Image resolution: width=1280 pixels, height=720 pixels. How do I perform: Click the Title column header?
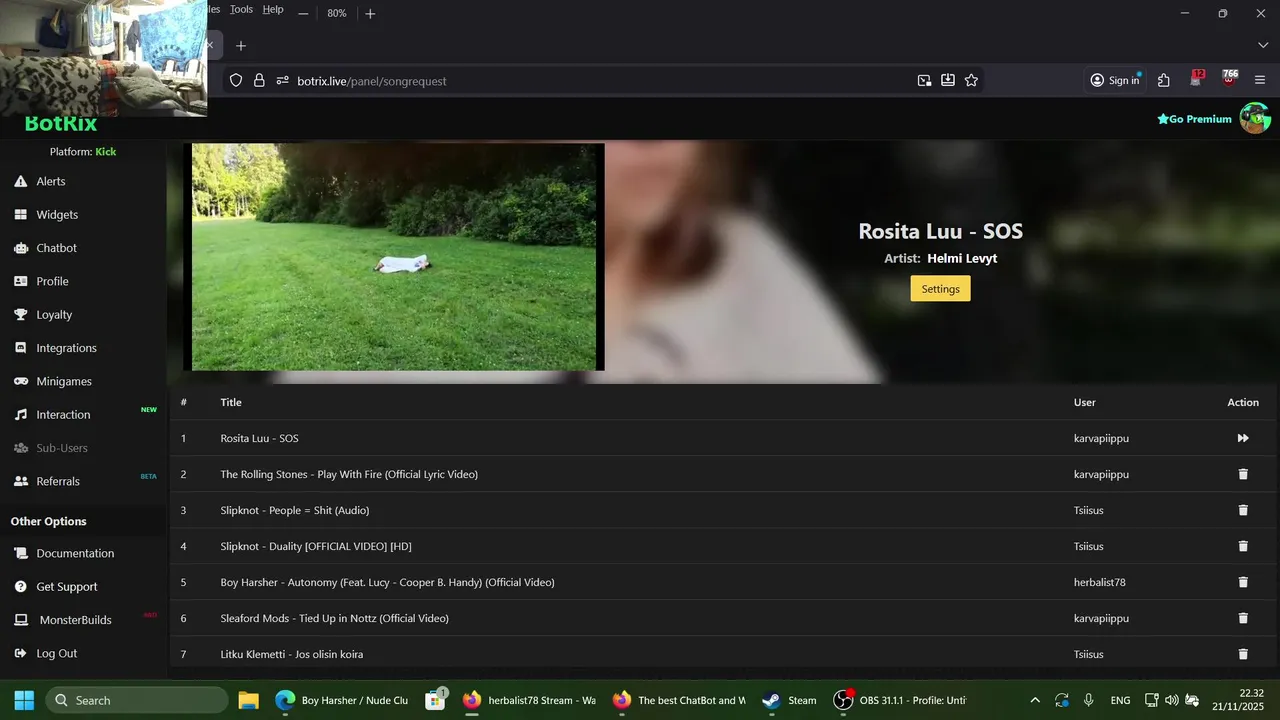pyautogui.click(x=231, y=402)
